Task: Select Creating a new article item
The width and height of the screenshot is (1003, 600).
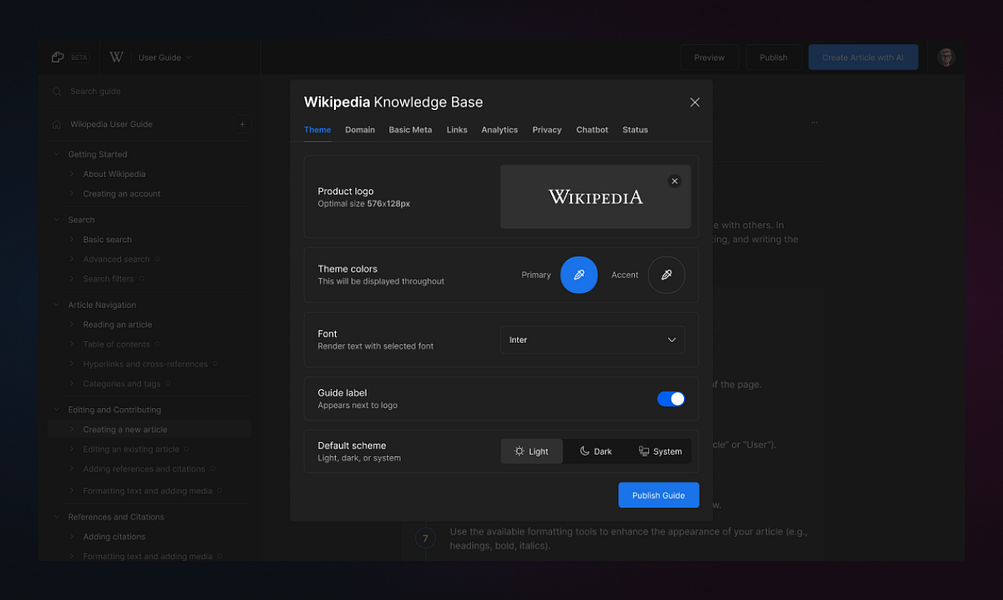Action: (x=150, y=429)
